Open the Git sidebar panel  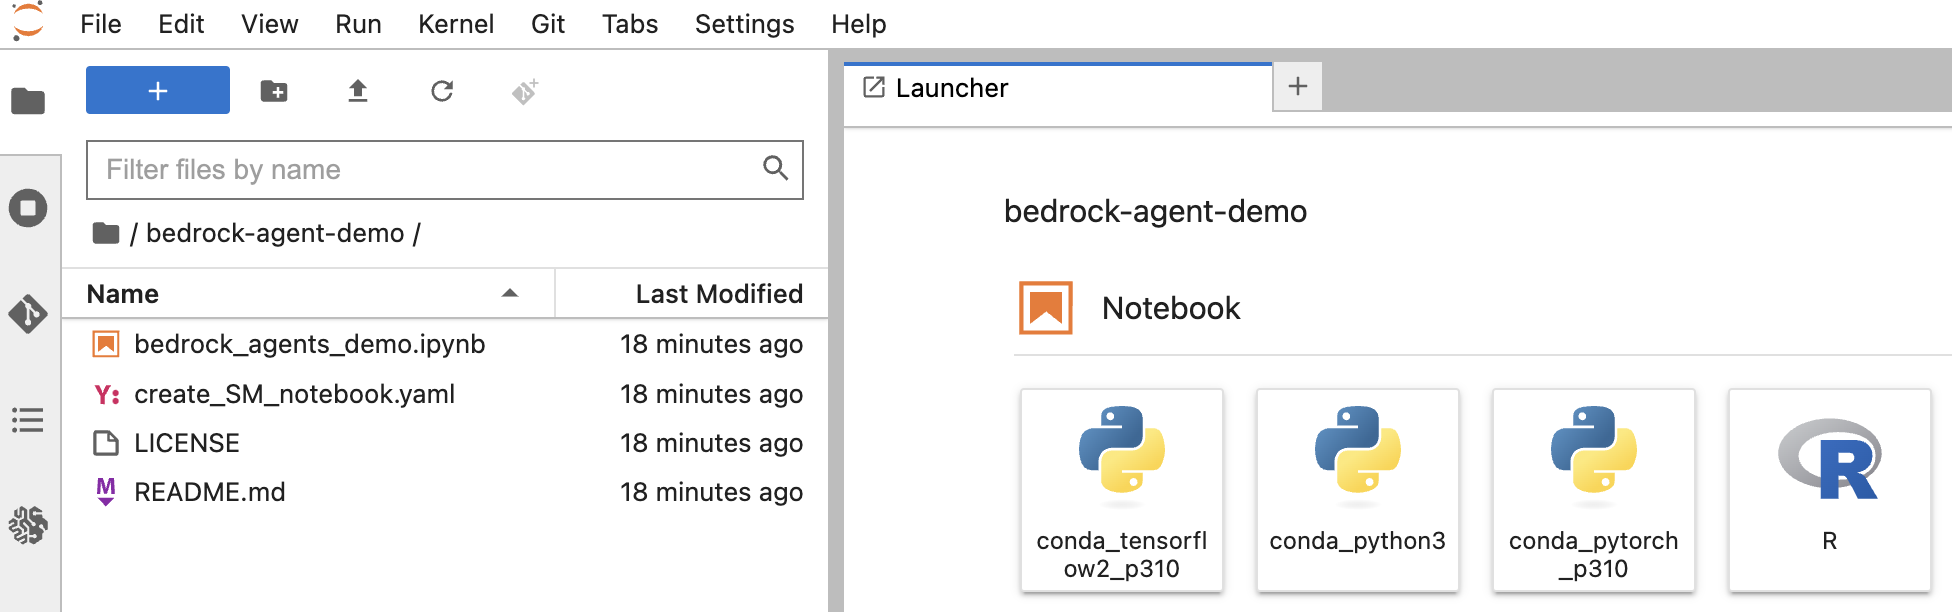[x=28, y=314]
